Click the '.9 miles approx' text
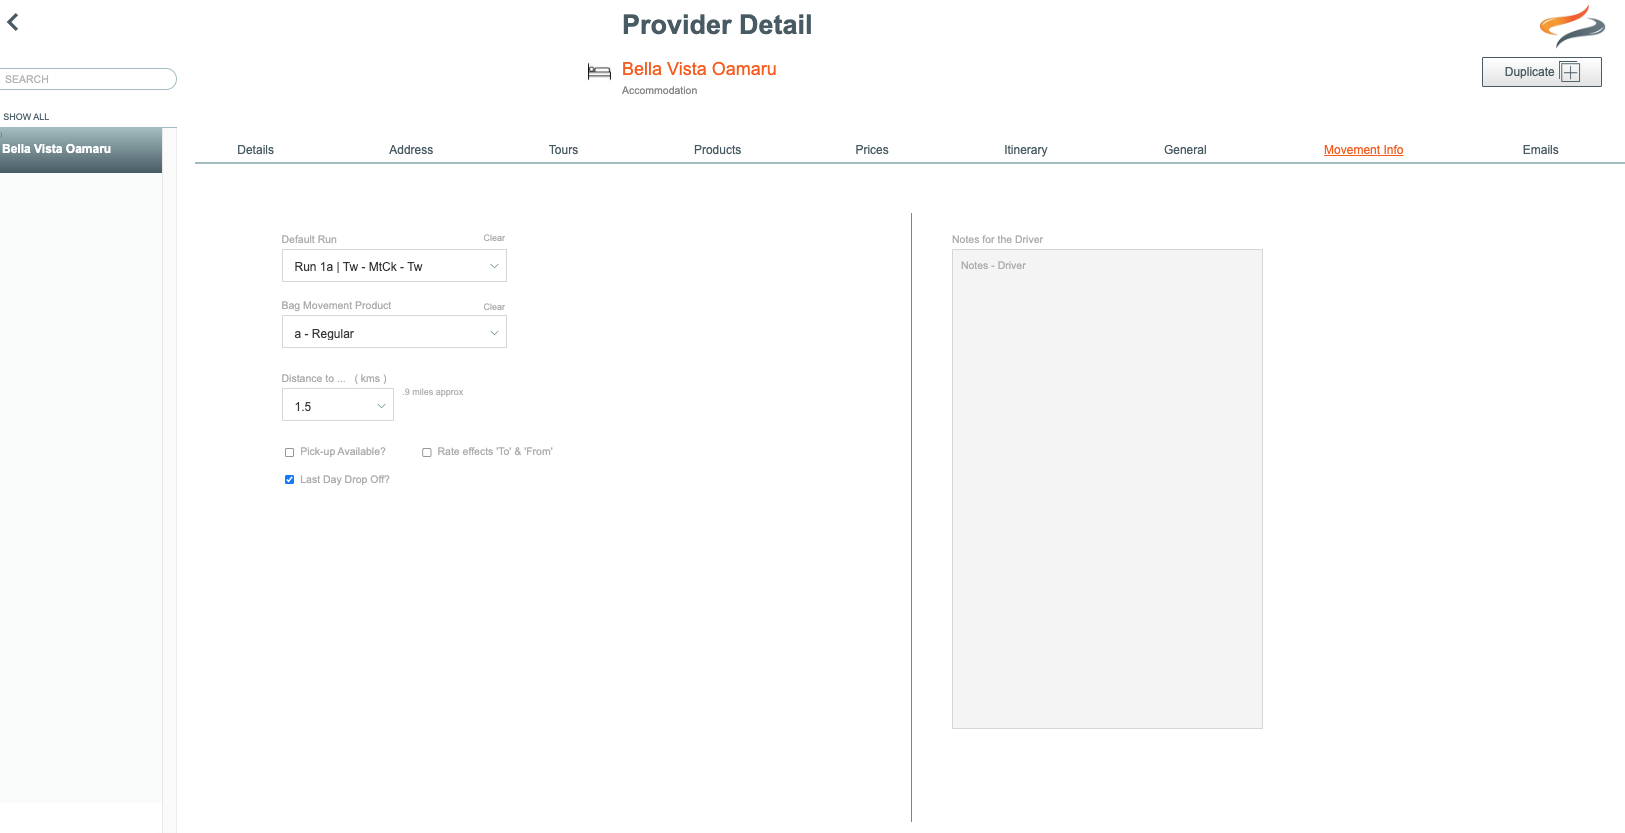 [x=433, y=392]
